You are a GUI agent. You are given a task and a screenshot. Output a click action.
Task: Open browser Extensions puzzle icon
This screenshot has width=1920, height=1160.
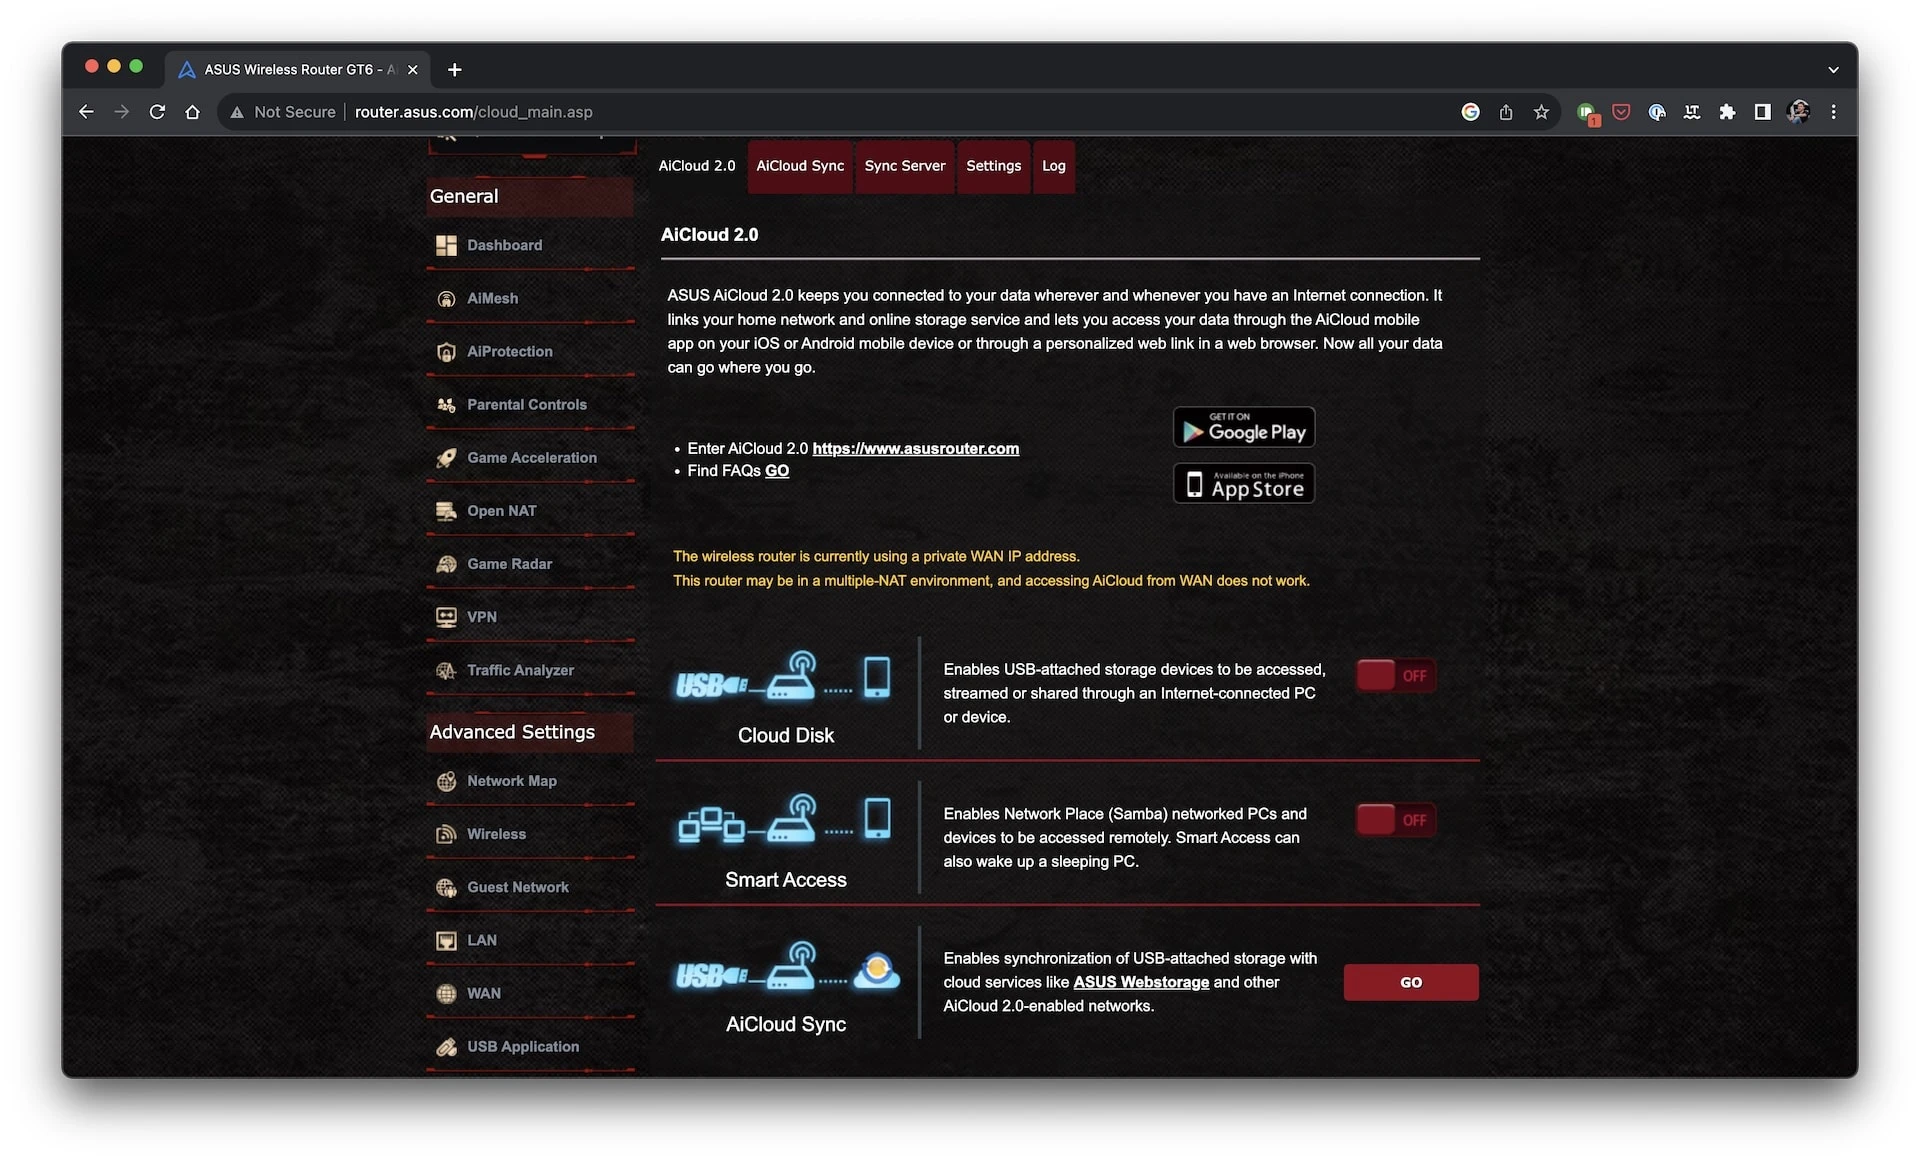pos(1727,112)
